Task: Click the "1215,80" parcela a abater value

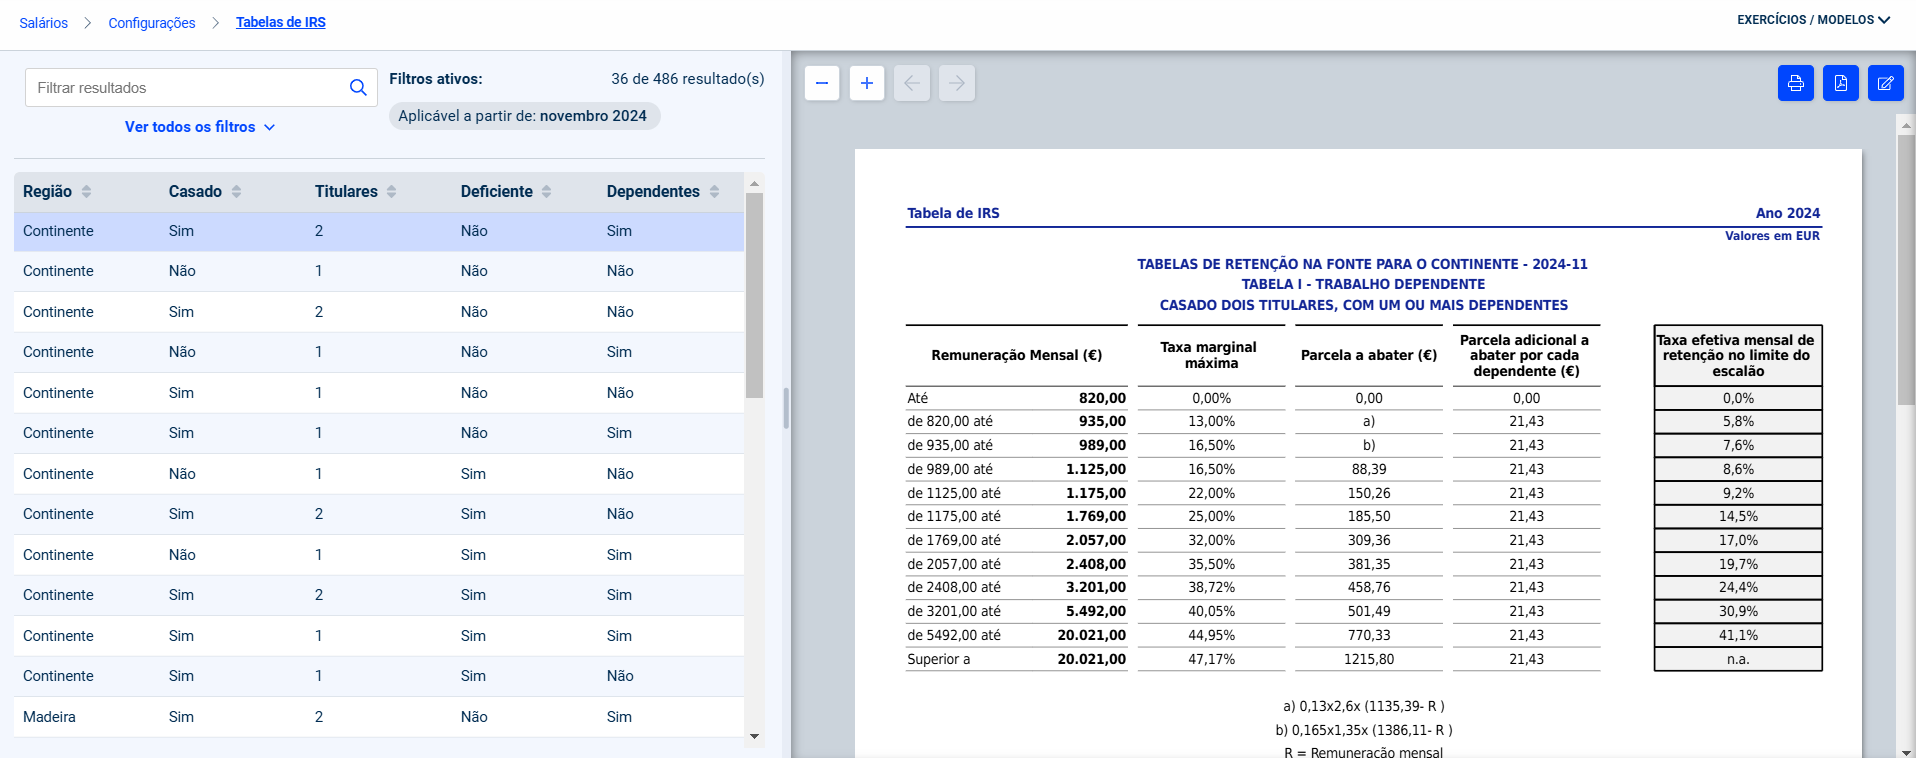Action: point(1369,659)
